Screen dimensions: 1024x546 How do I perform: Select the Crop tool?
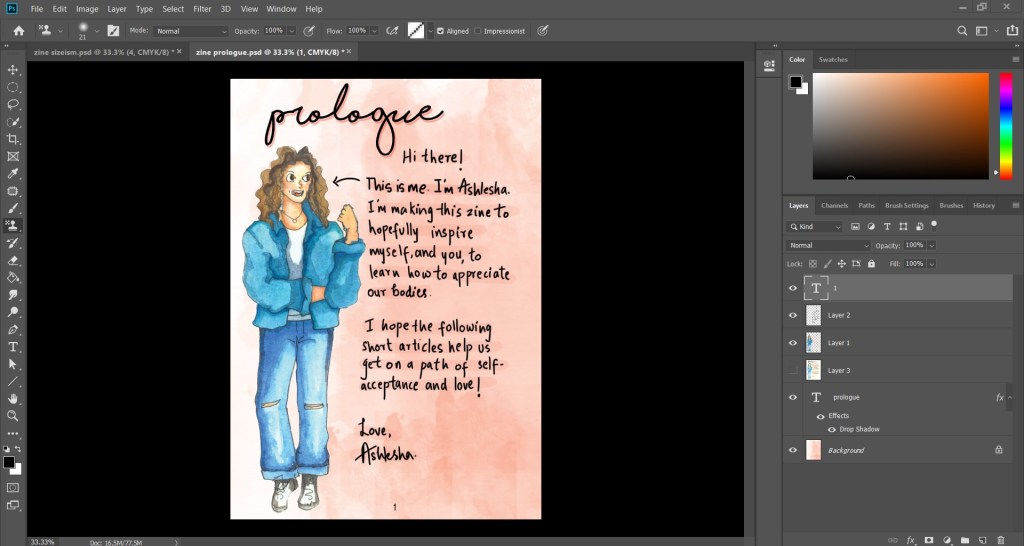[13, 139]
